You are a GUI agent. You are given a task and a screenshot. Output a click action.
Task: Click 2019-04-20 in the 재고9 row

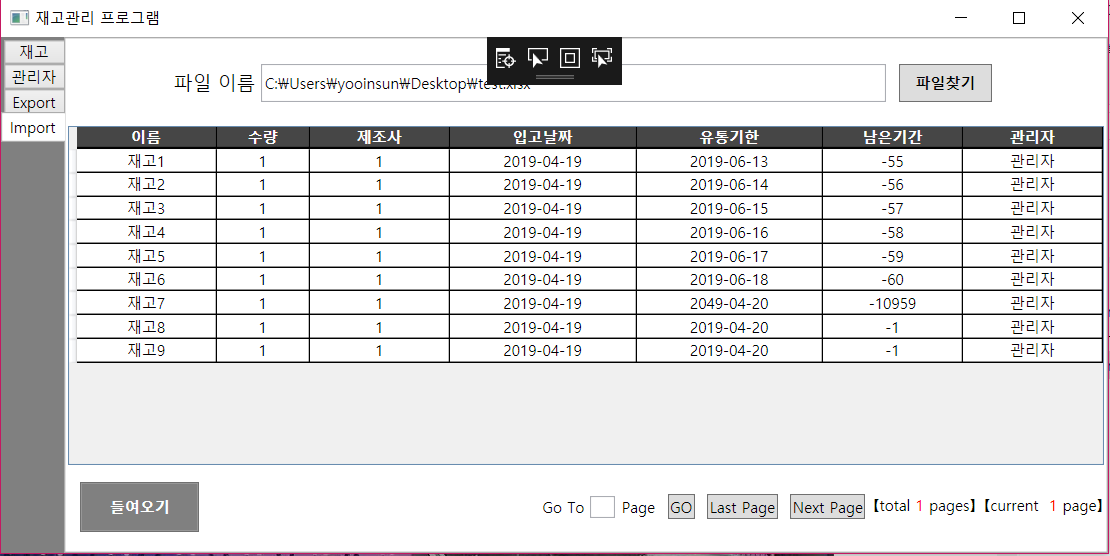tap(729, 351)
